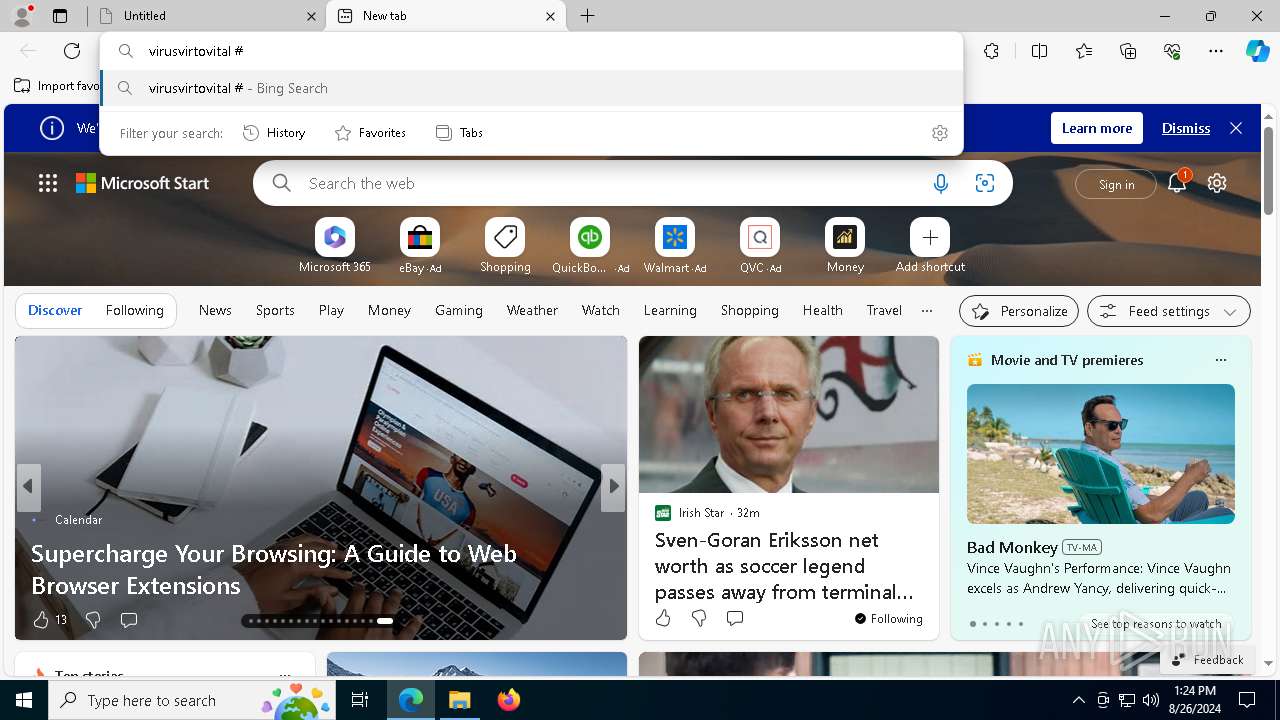Show hidden system tray icons
Screen dimensions: 1280x720
coord(1078,700)
